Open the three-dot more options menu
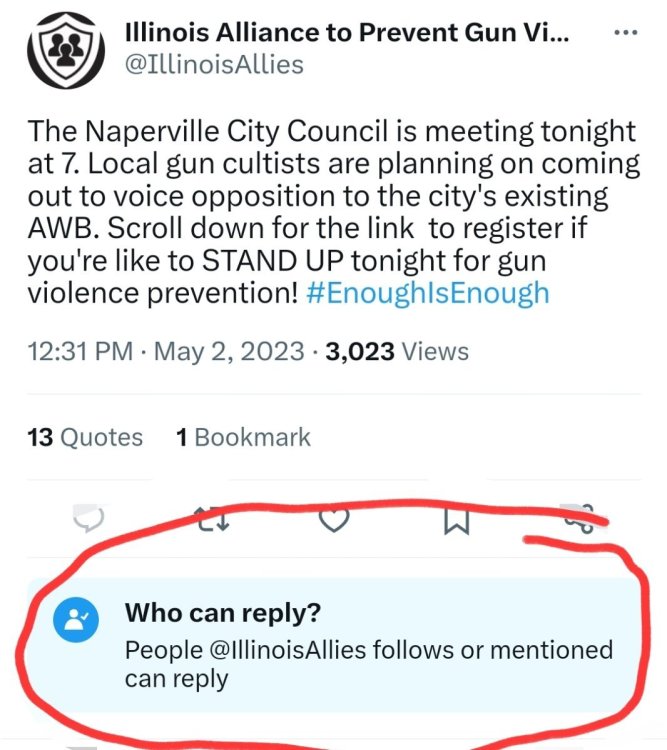The image size is (667, 750). point(626,33)
